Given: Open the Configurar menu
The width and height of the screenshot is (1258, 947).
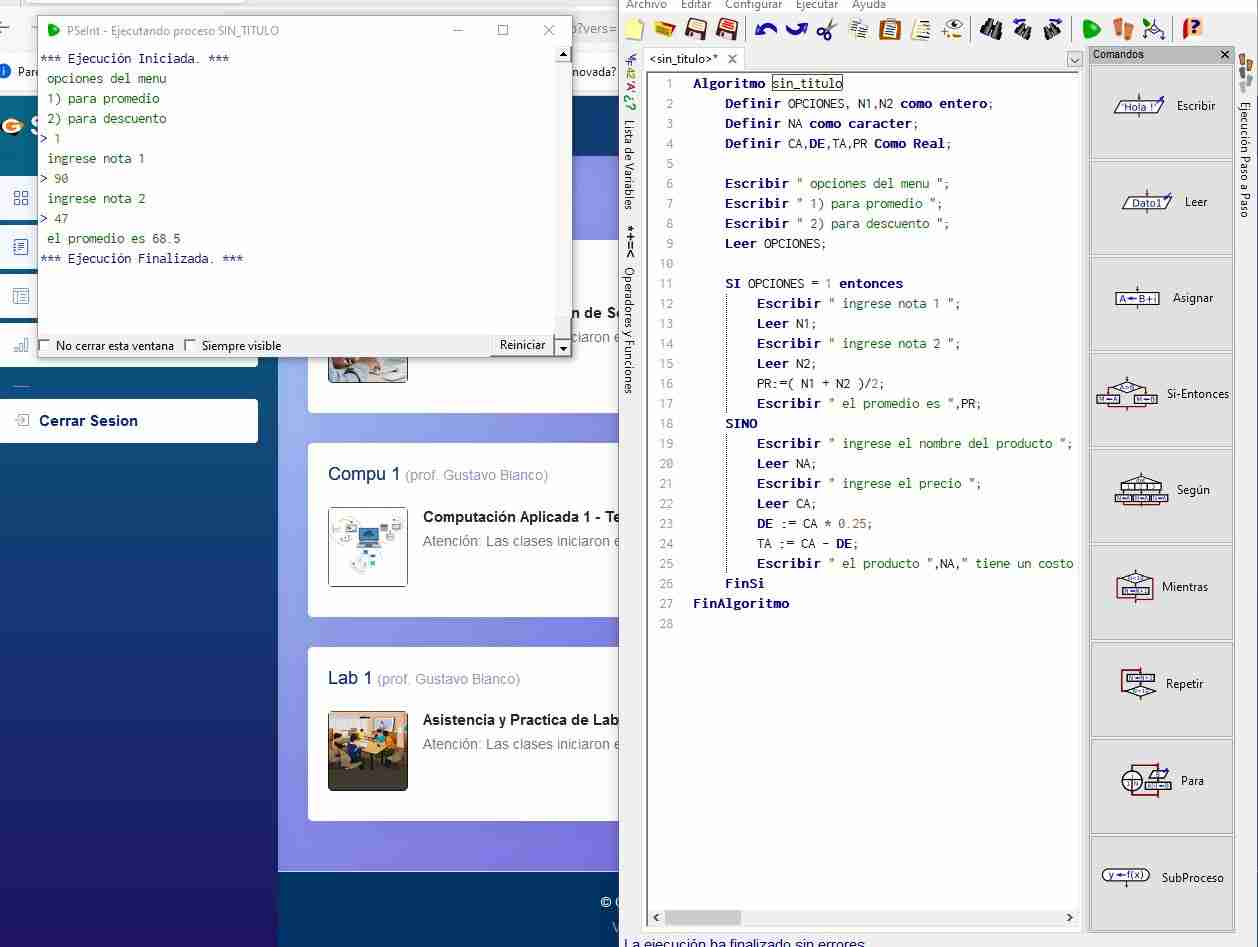Looking at the screenshot, I should click(754, 5).
